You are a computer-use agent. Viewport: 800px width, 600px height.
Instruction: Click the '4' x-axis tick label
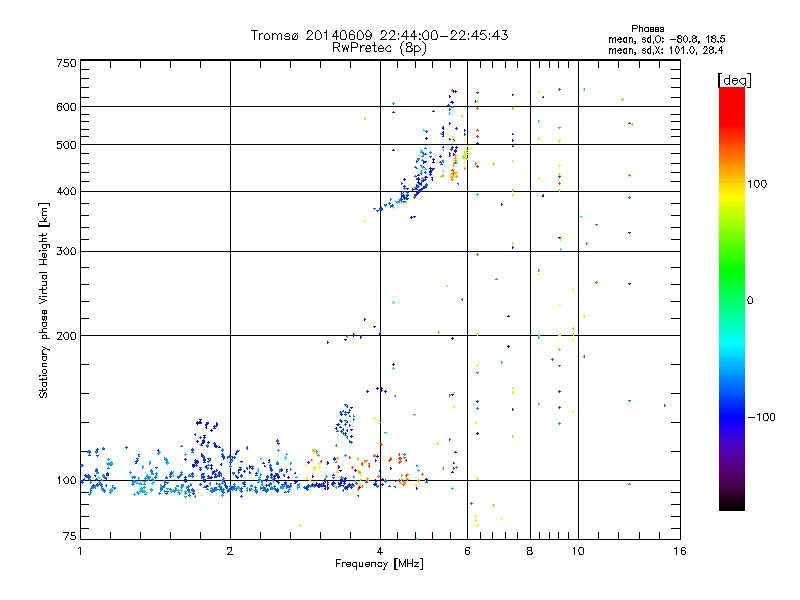point(380,551)
